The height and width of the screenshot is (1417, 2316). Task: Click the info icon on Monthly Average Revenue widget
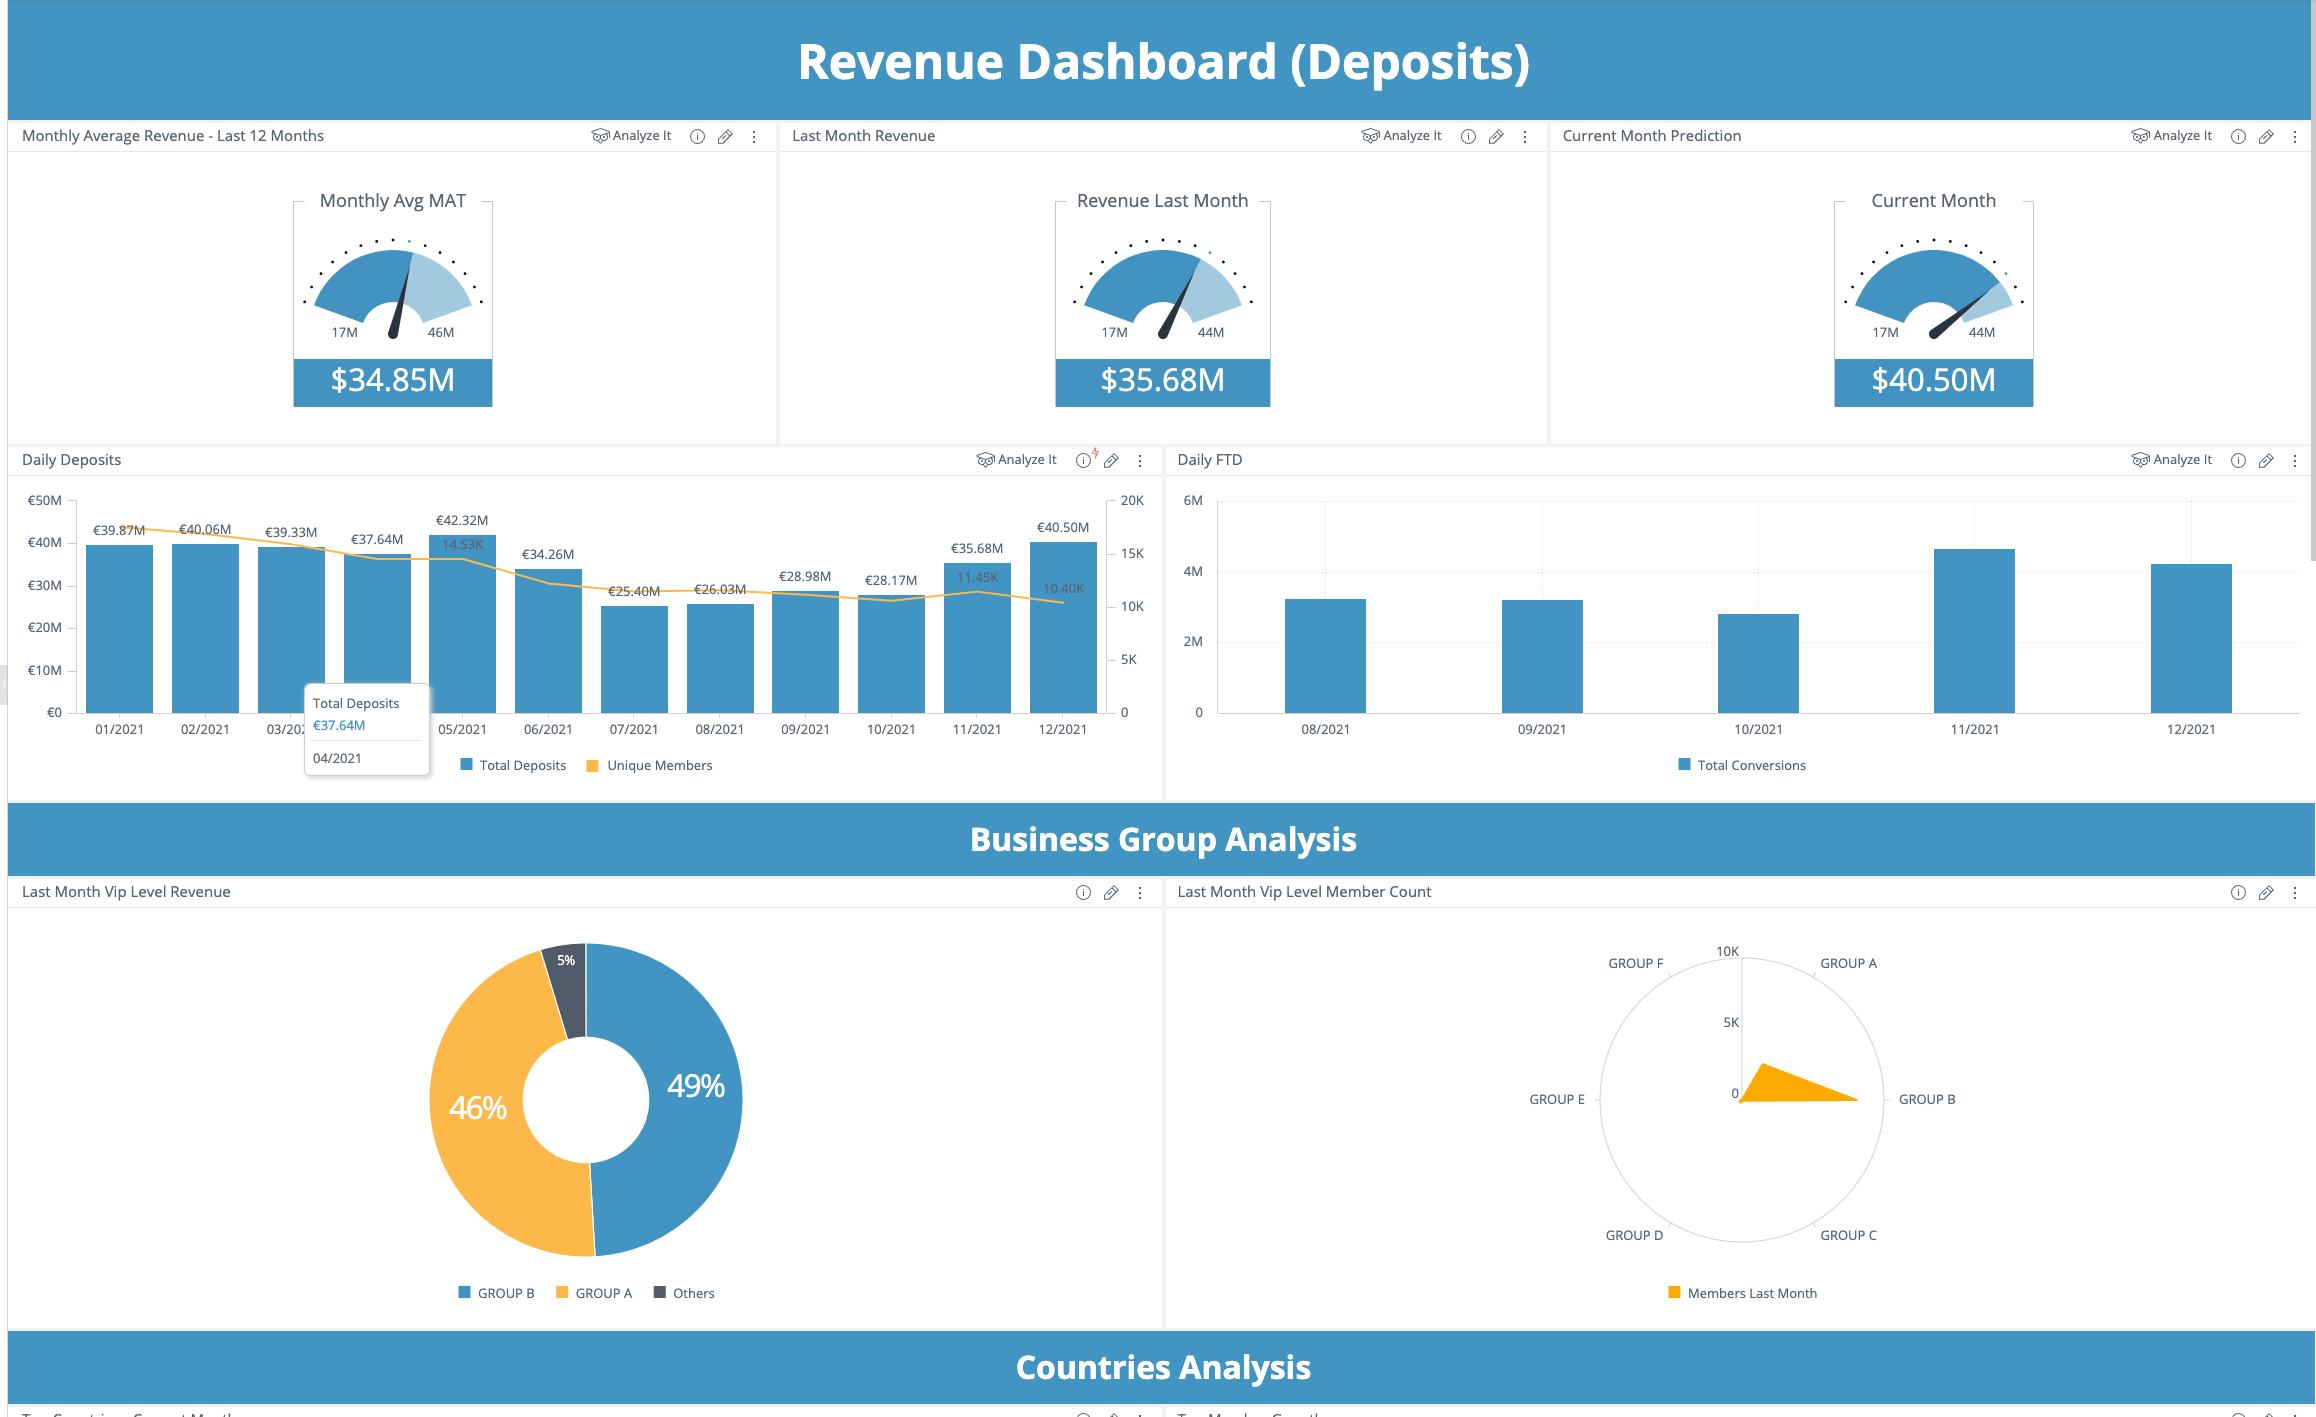tap(697, 136)
